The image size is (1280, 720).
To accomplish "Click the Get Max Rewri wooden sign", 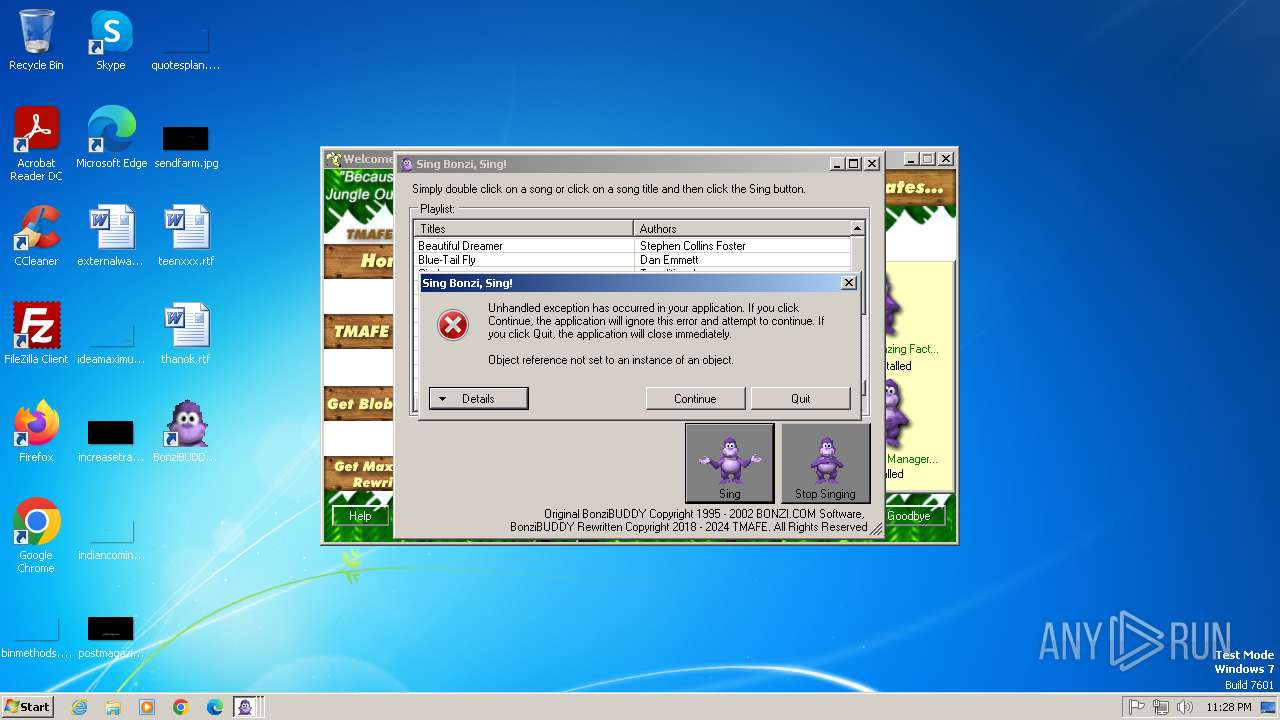I will pos(358,474).
